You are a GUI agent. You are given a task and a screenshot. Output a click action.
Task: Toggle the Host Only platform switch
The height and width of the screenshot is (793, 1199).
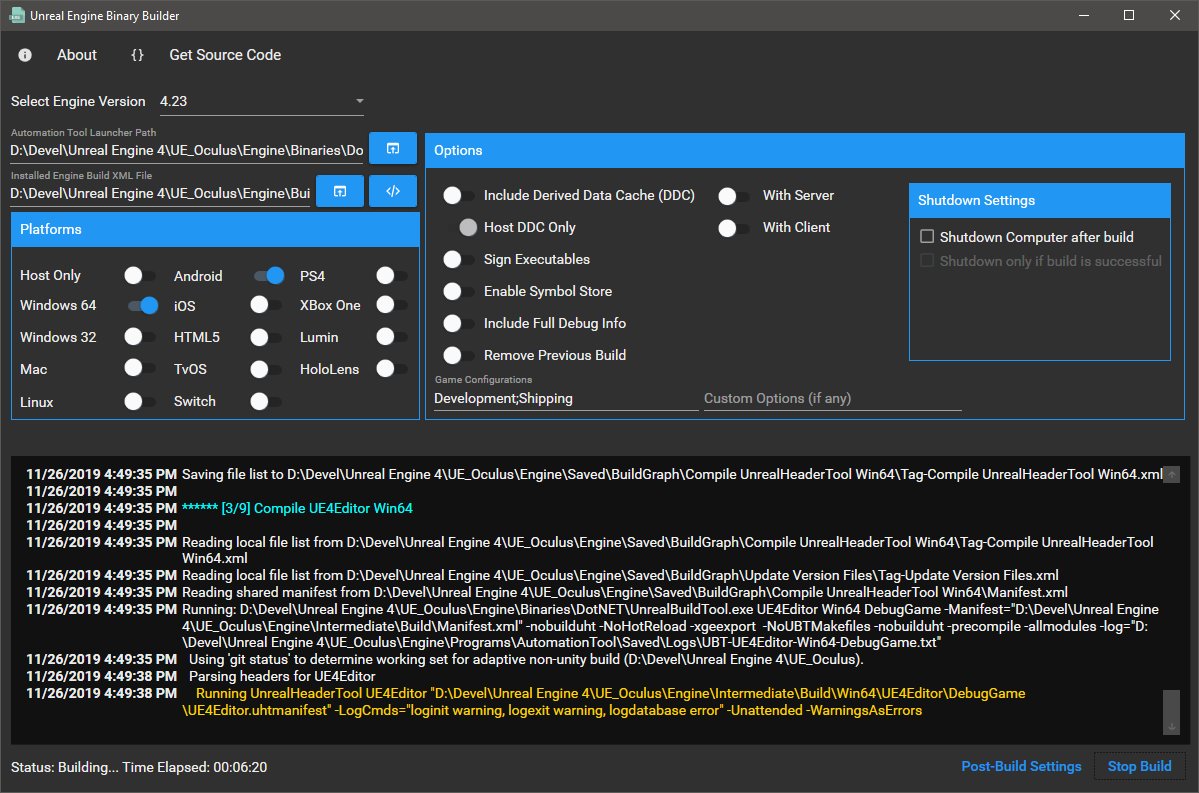140,275
